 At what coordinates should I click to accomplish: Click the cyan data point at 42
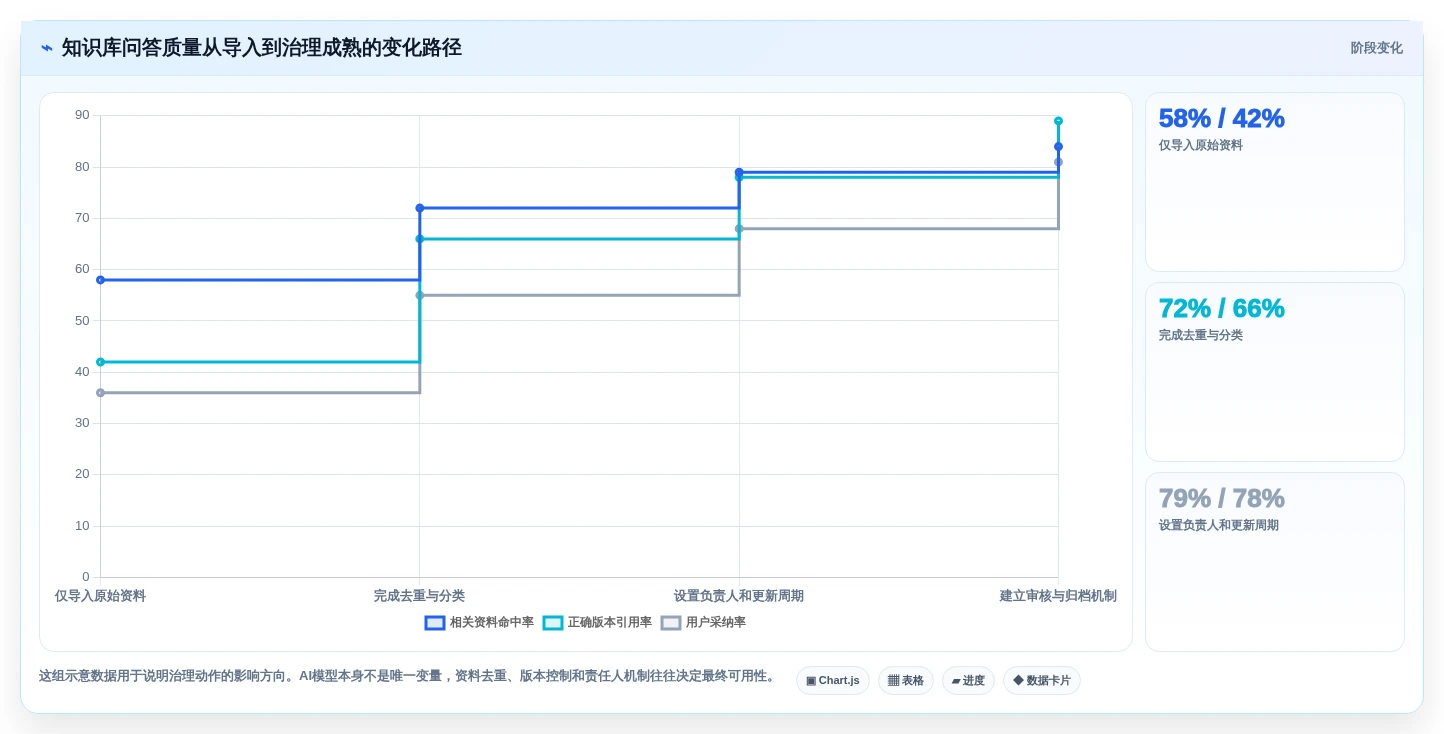100,362
